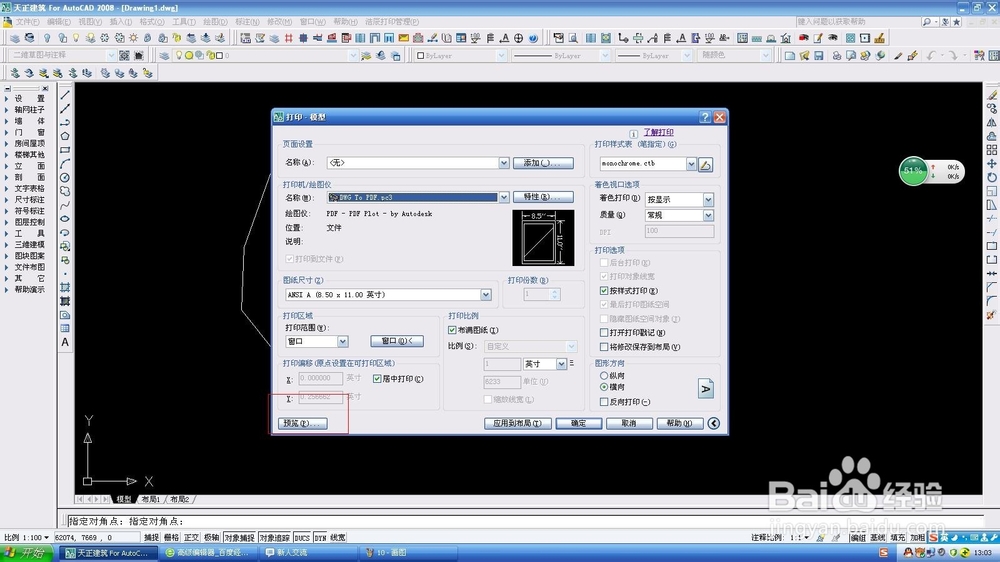1000x562 pixels.
Task: Switch to the 布局1 tab
Action: 151,499
